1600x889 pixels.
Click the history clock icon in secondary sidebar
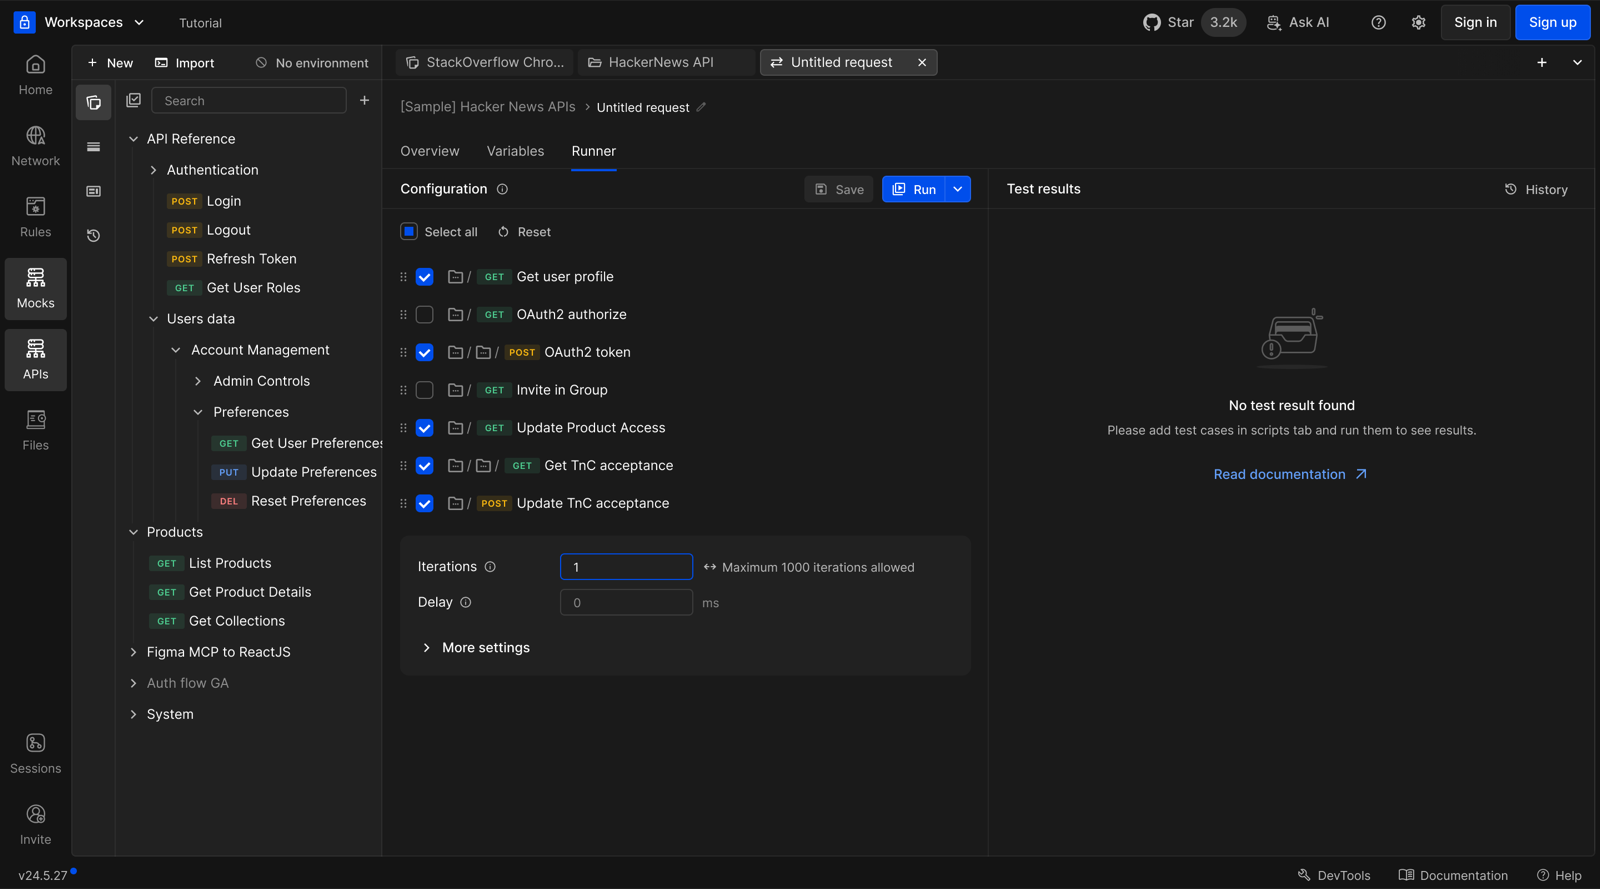94,236
